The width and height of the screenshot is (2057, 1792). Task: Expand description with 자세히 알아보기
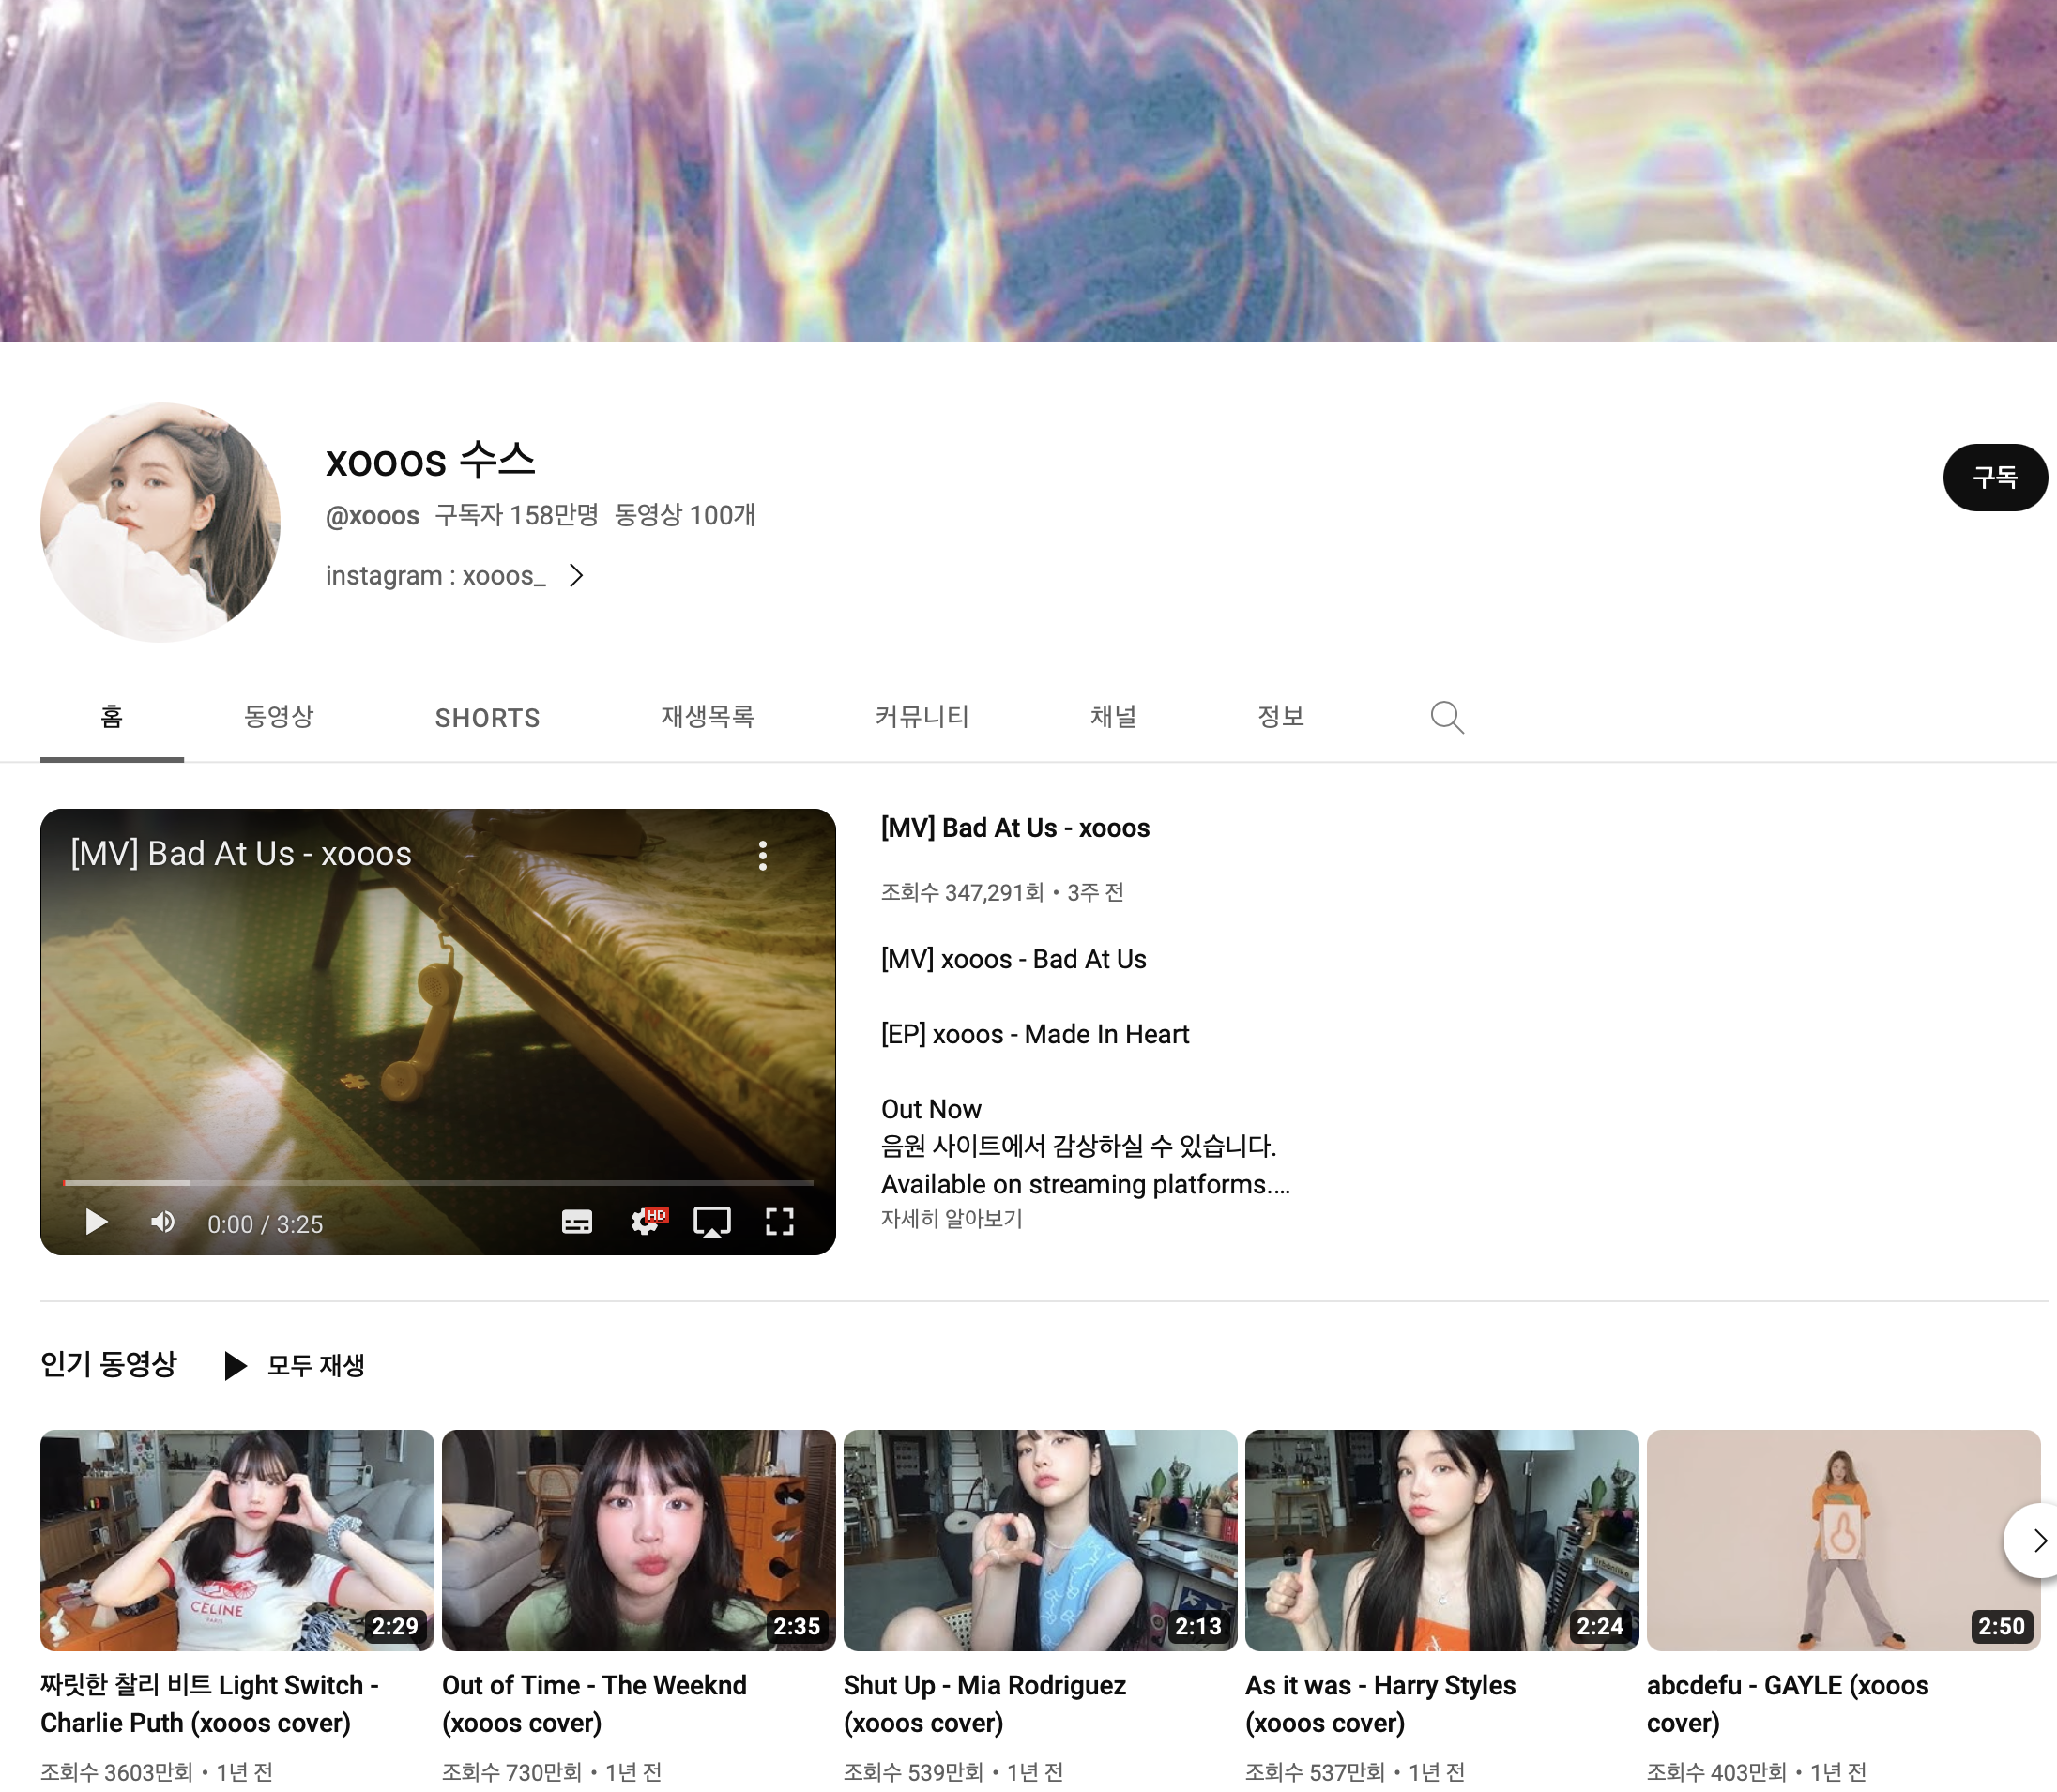coord(951,1219)
